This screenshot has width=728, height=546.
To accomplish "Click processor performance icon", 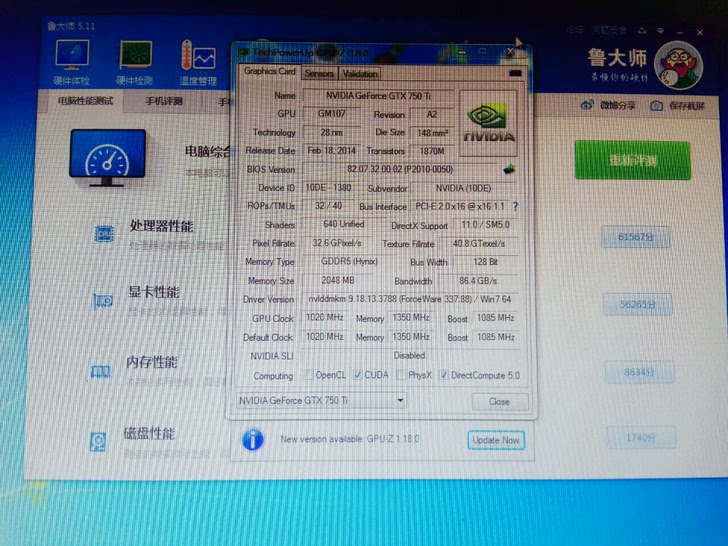I will click(104, 234).
